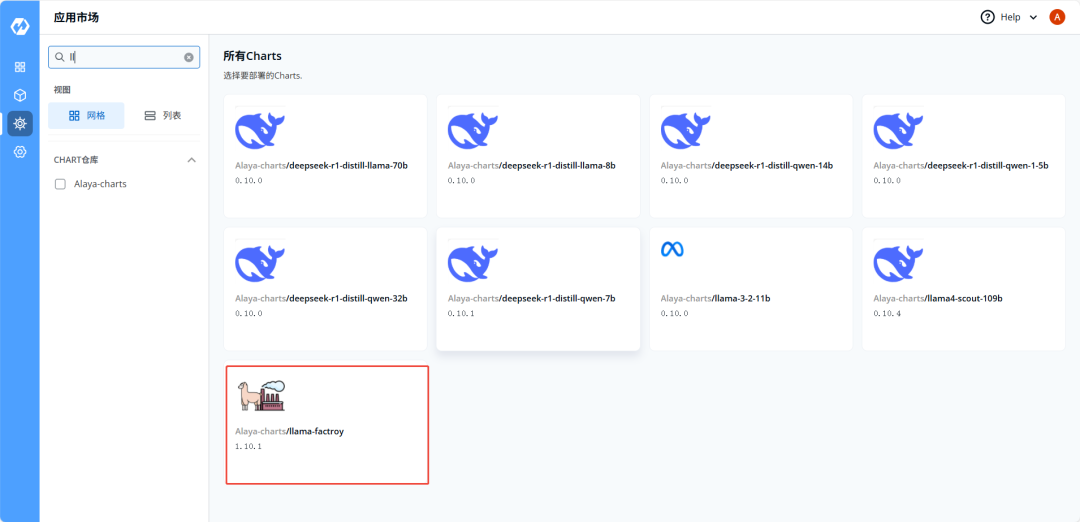Image resolution: width=1080 pixels, height=522 pixels.
Task: Click version 0.10.4 on llama4-scout-109b card
Action: tap(886, 314)
